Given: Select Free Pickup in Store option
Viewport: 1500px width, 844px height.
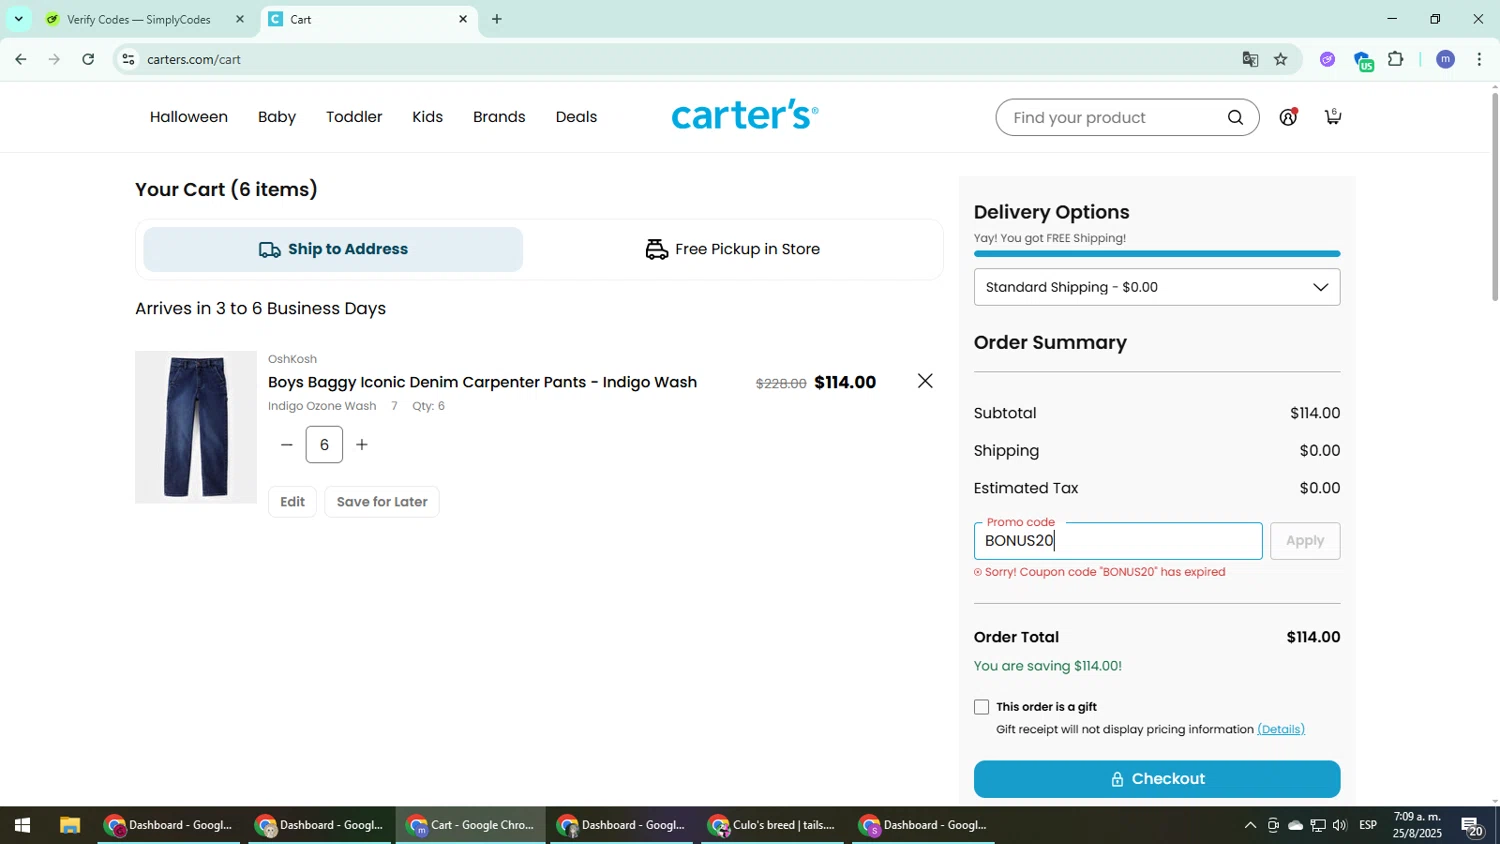Looking at the screenshot, I should coord(733,249).
